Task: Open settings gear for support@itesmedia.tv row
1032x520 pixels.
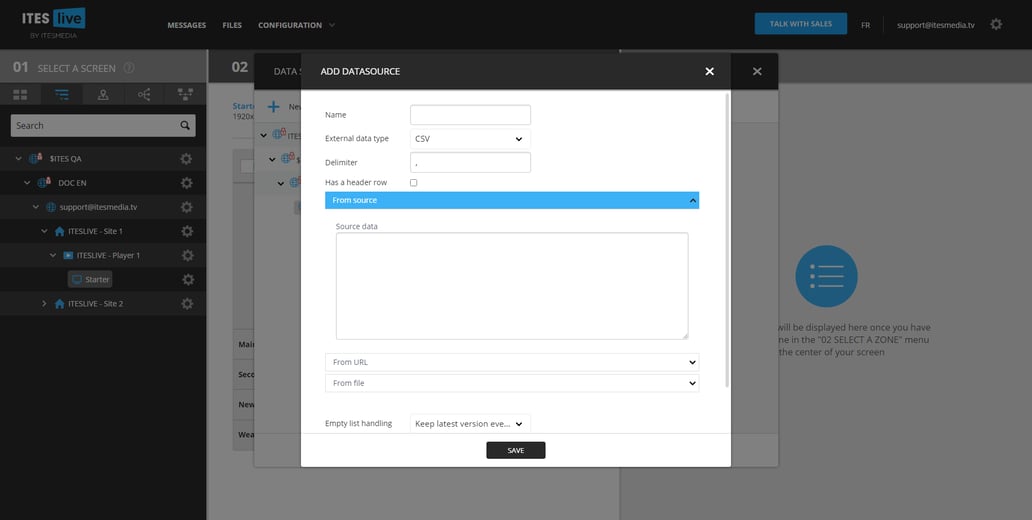Action: click(x=186, y=207)
